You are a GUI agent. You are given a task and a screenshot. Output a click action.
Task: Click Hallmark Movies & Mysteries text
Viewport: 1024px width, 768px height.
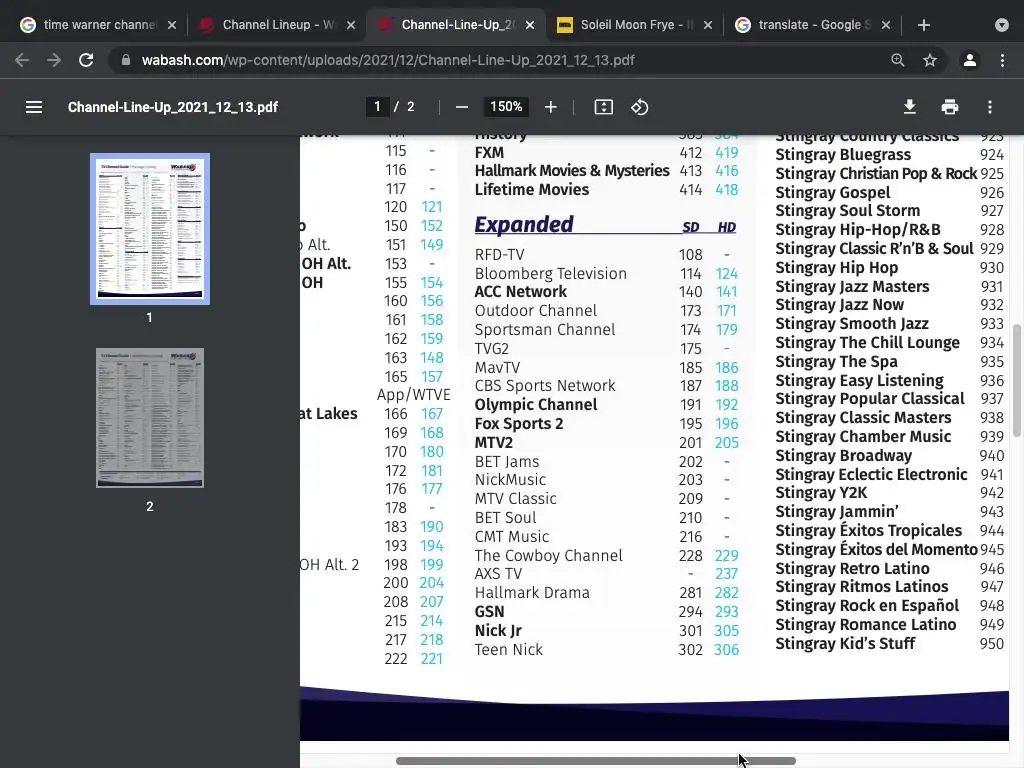(x=571, y=170)
